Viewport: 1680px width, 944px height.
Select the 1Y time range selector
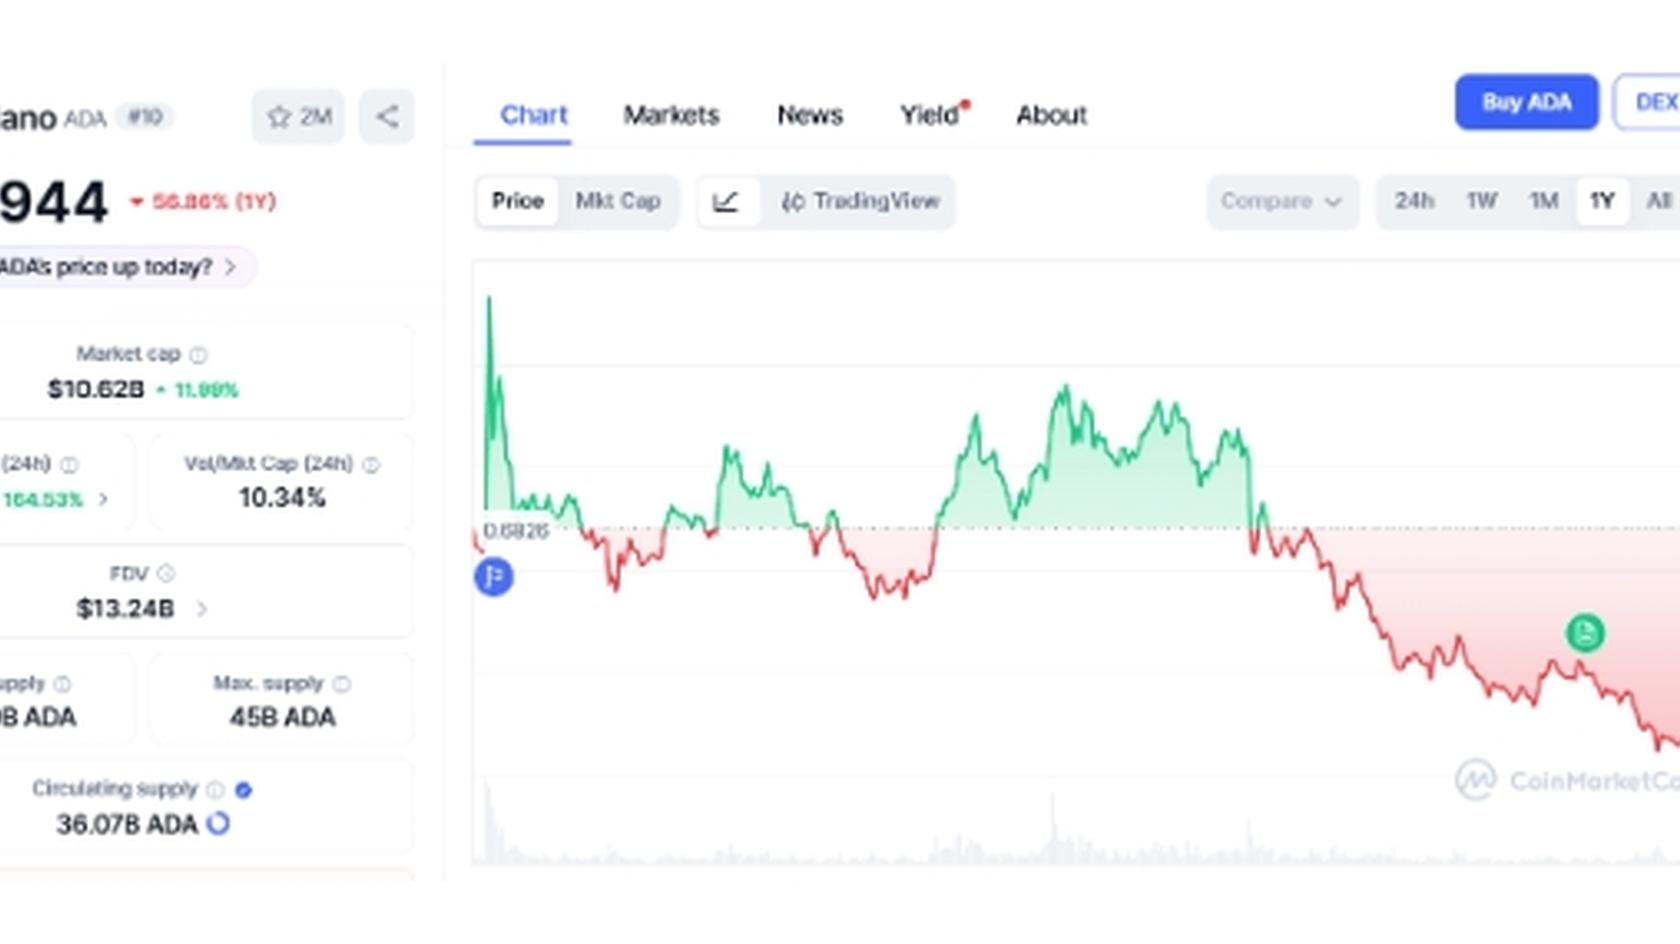1602,201
